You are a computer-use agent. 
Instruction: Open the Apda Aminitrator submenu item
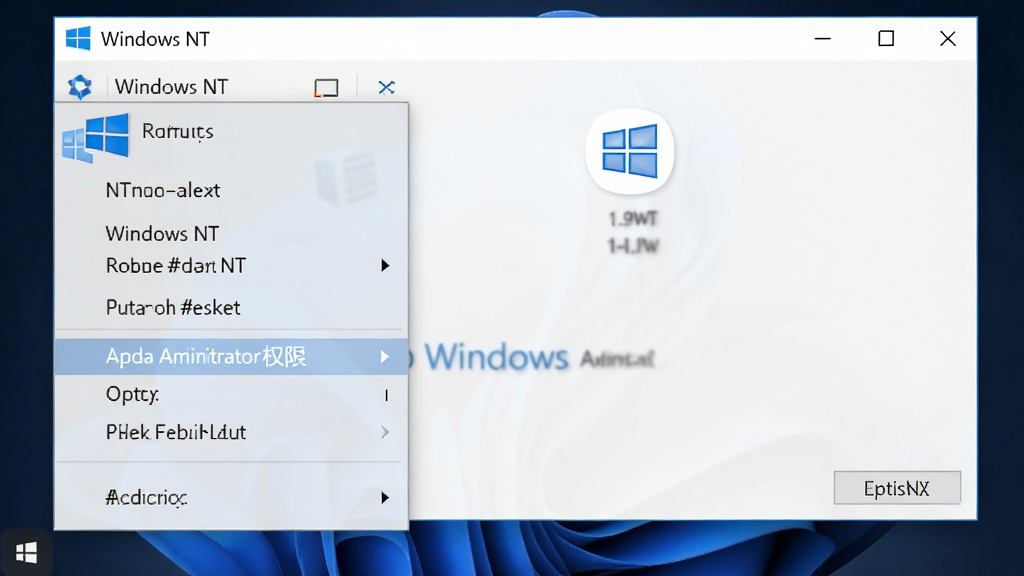[x=231, y=357]
